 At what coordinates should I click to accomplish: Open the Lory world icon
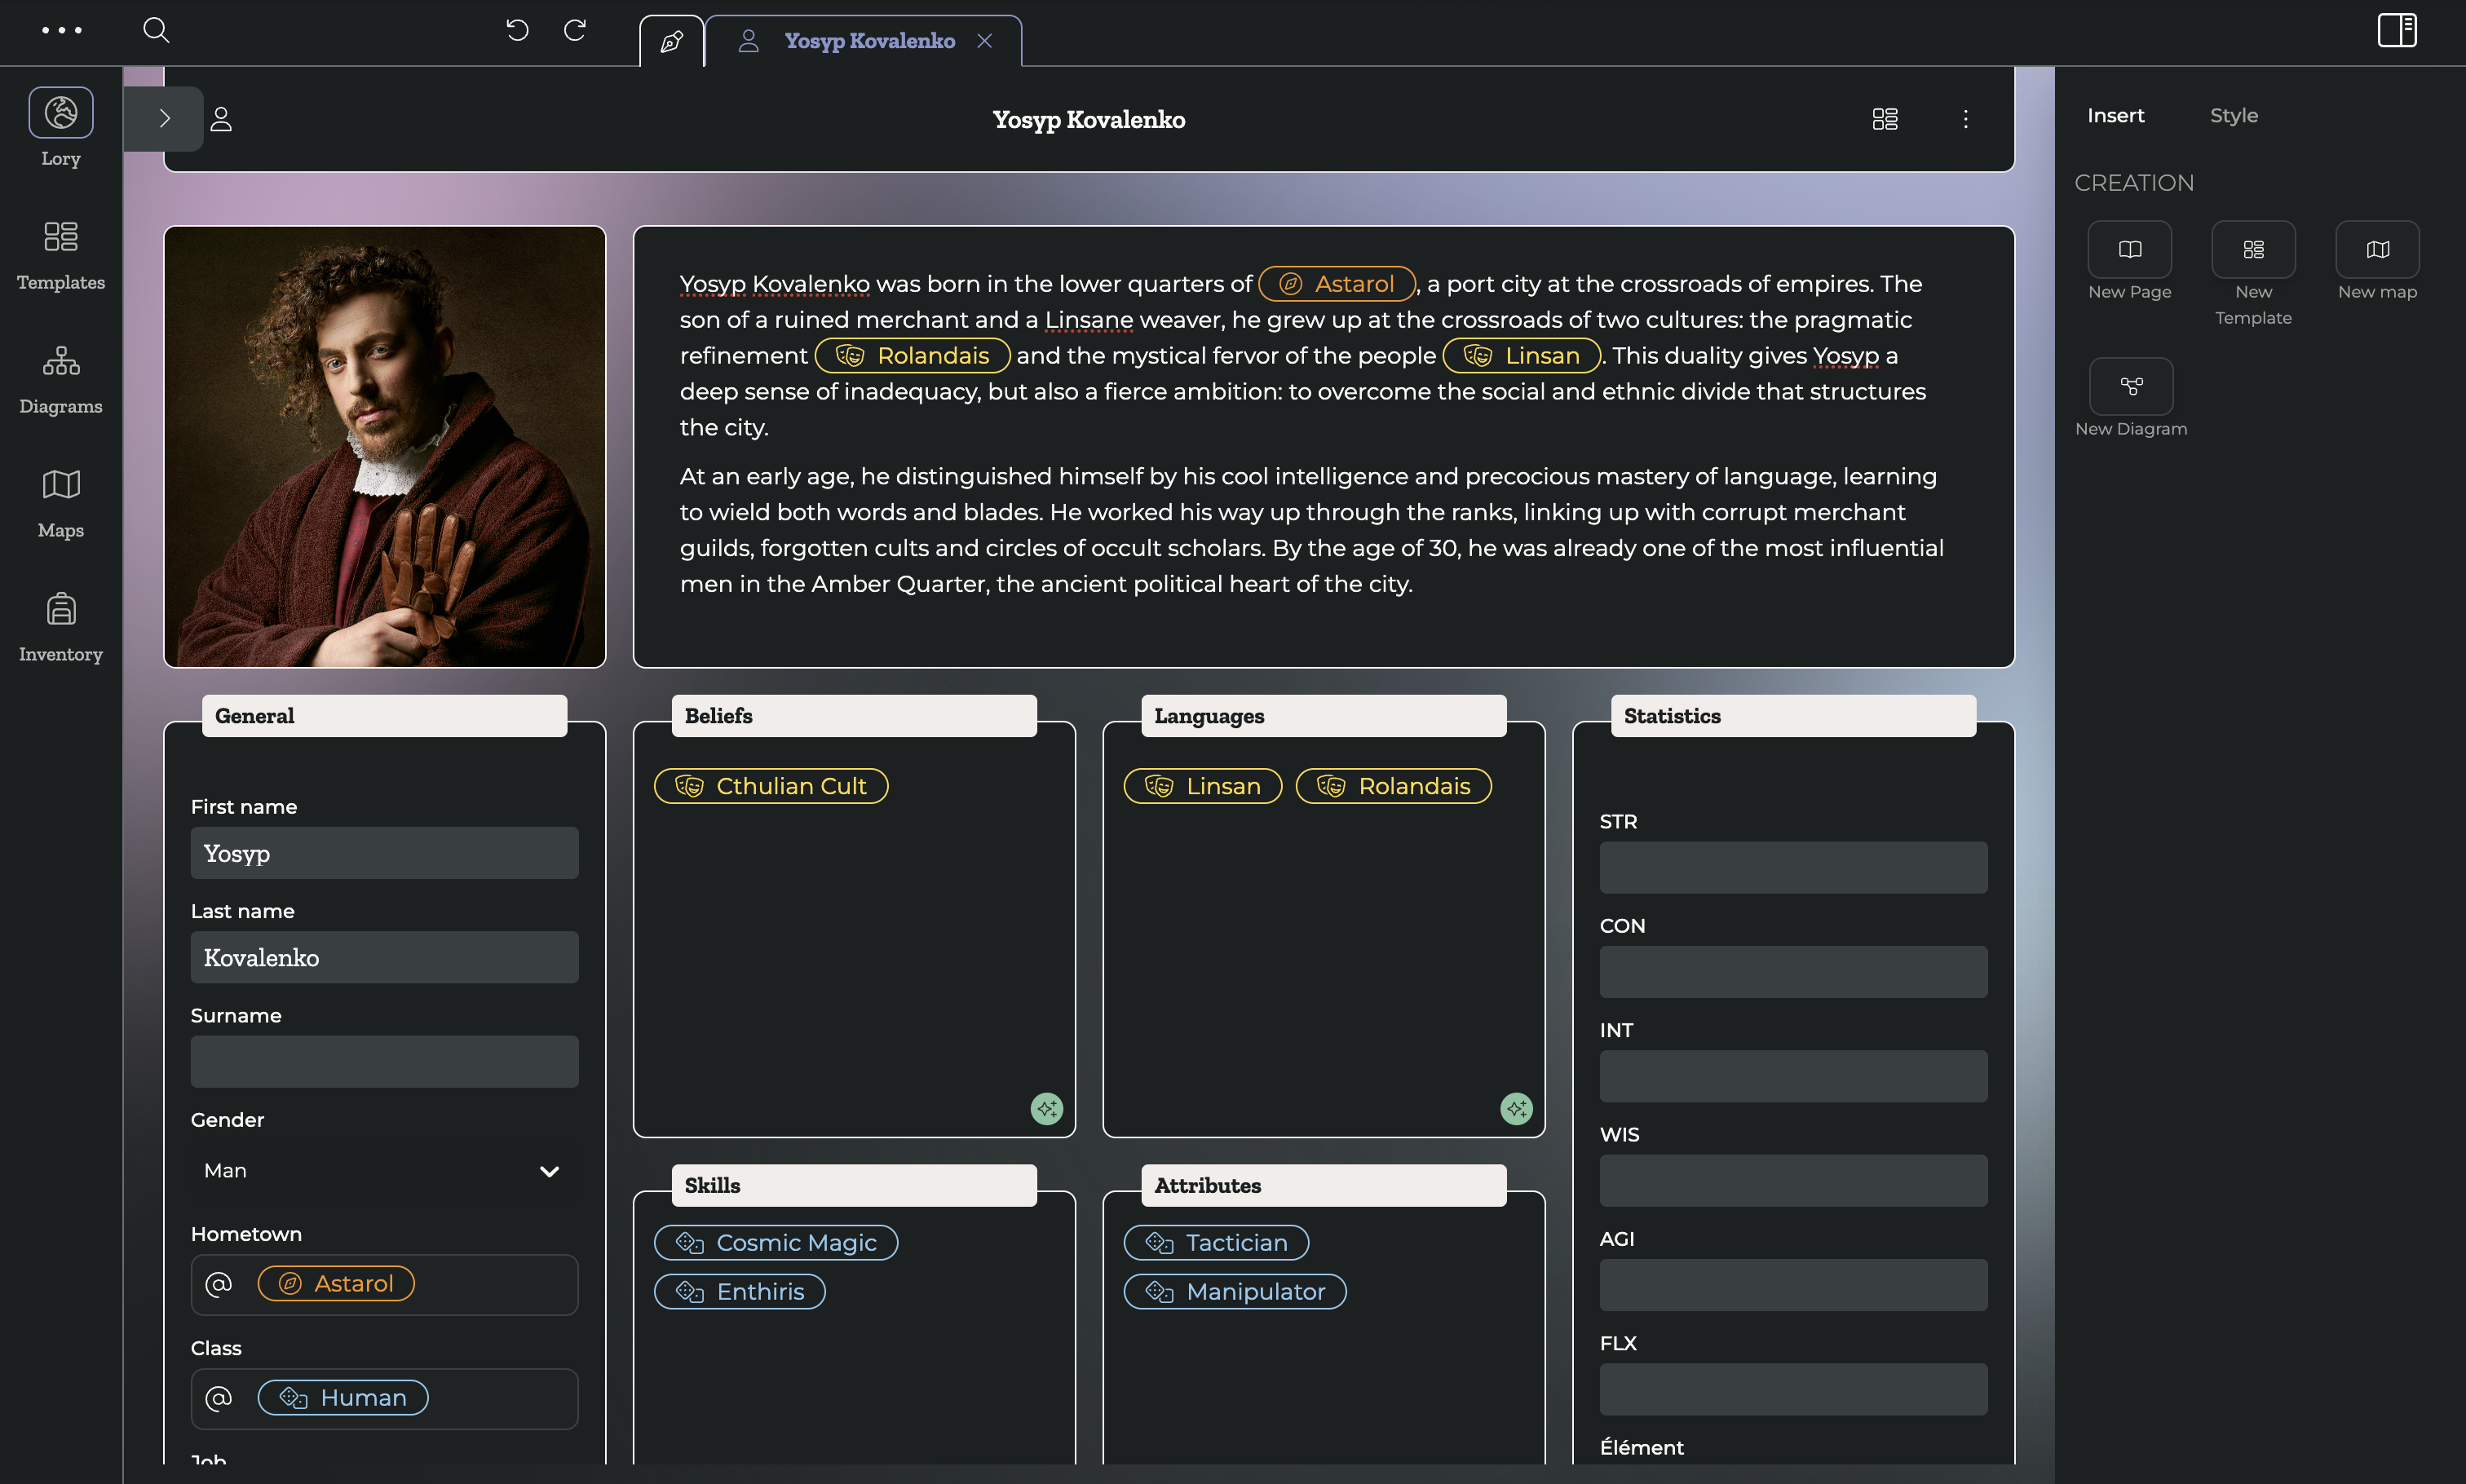pos(61,112)
